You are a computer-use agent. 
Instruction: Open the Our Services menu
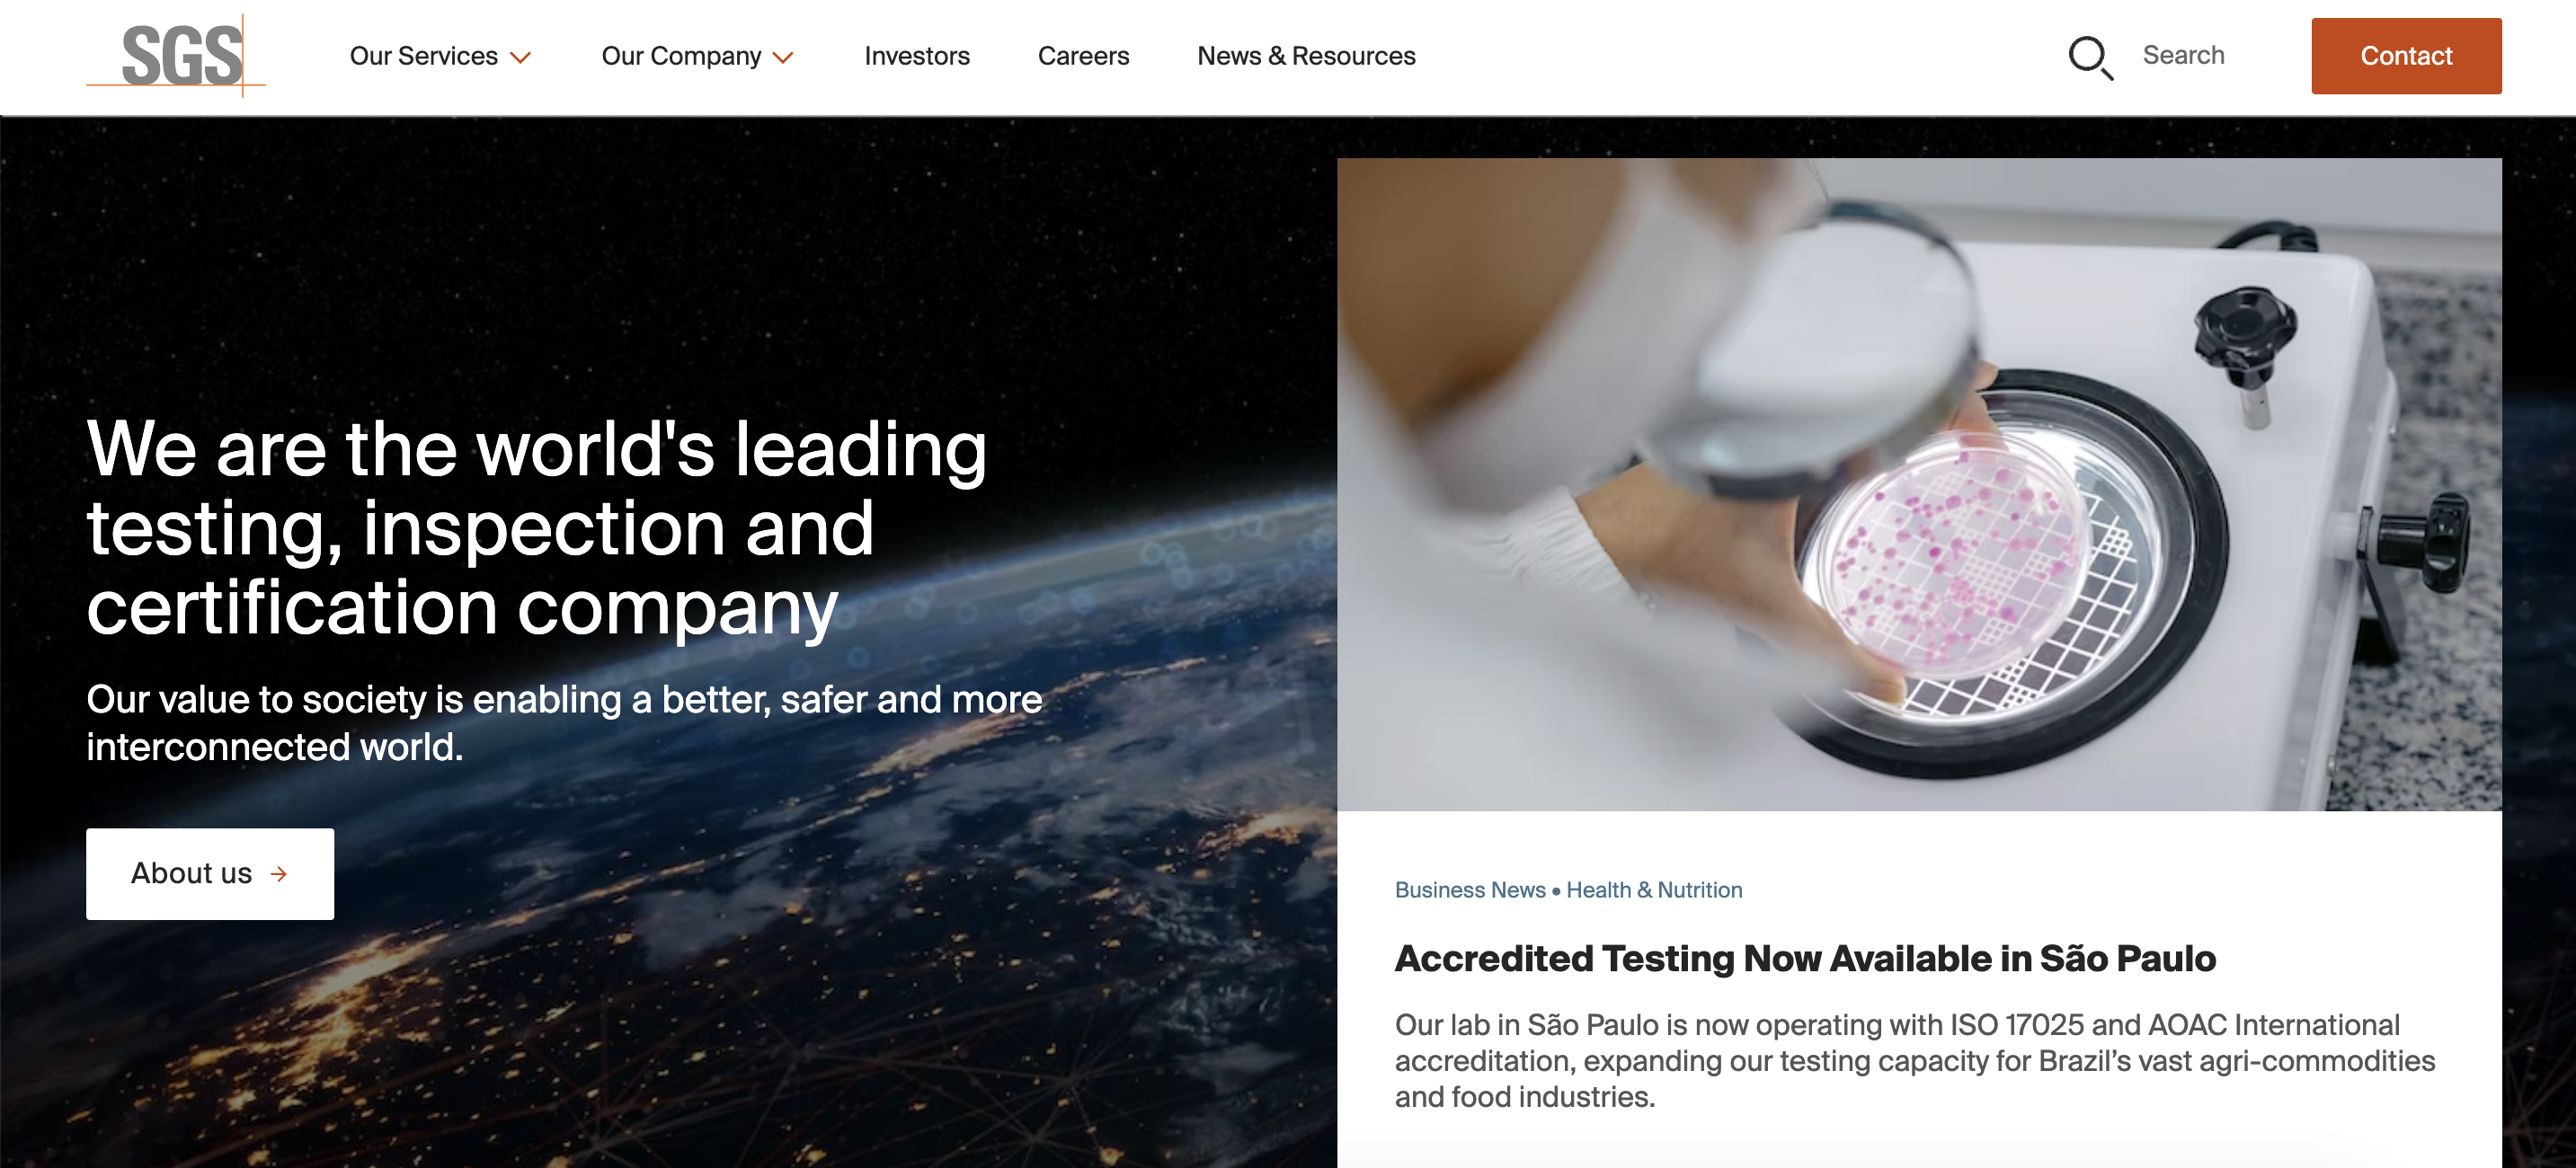point(440,56)
